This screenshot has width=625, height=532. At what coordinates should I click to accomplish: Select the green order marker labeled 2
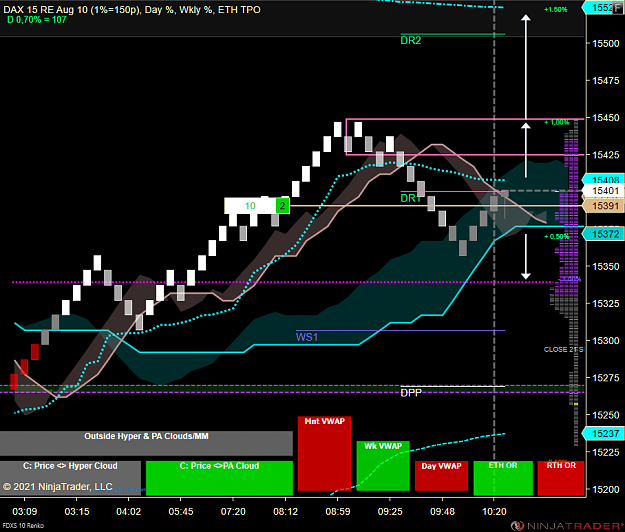[282, 206]
